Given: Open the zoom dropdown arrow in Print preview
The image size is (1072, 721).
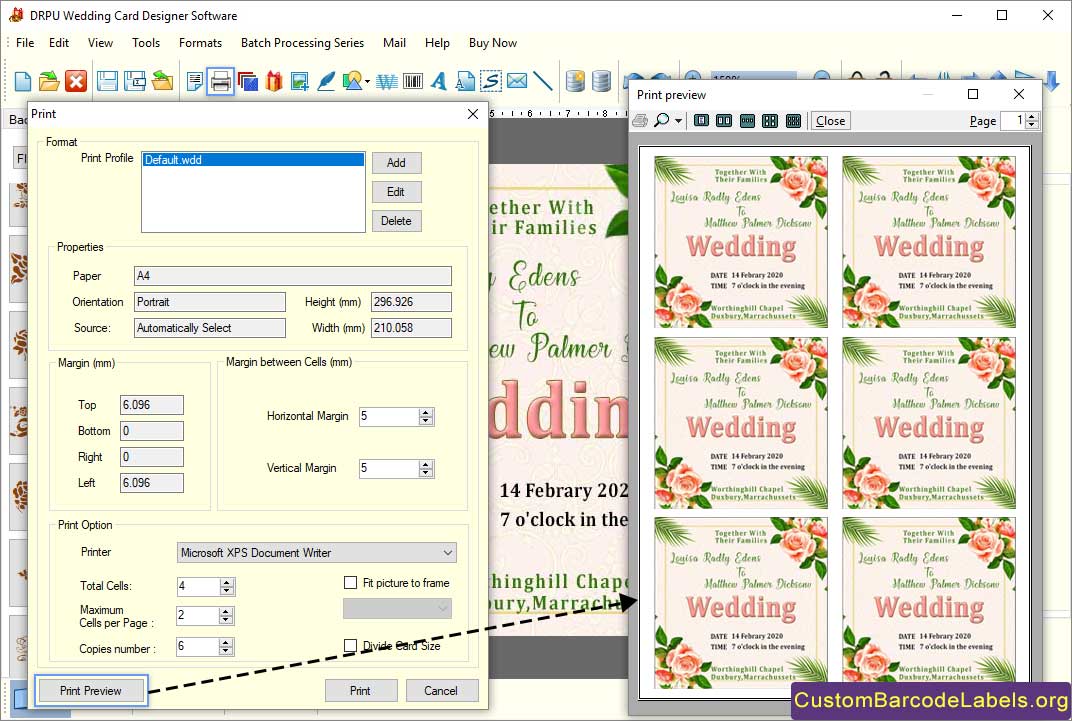Looking at the screenshot, I should pos(678,121).
